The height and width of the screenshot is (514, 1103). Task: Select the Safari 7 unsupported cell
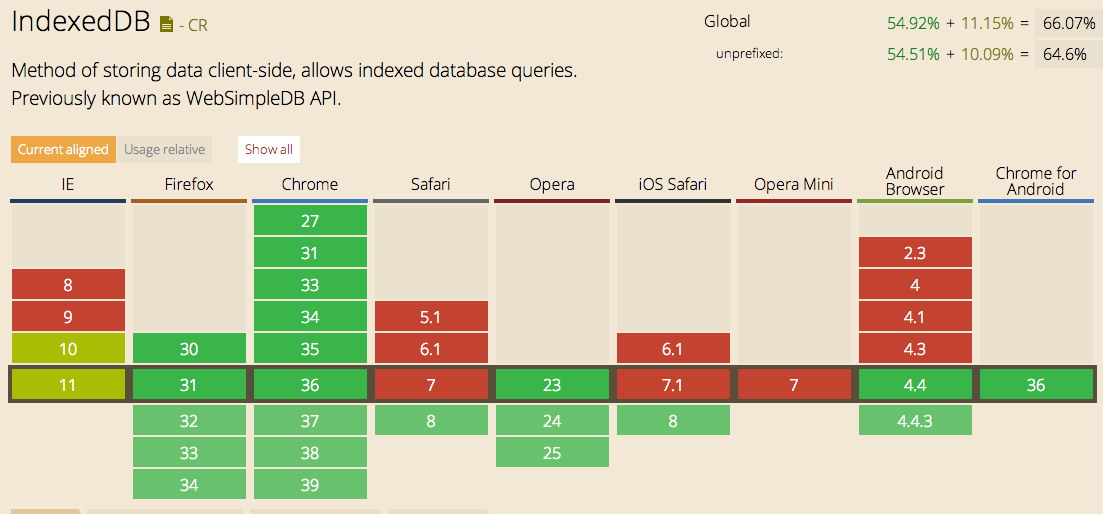(x=431, y=385)
